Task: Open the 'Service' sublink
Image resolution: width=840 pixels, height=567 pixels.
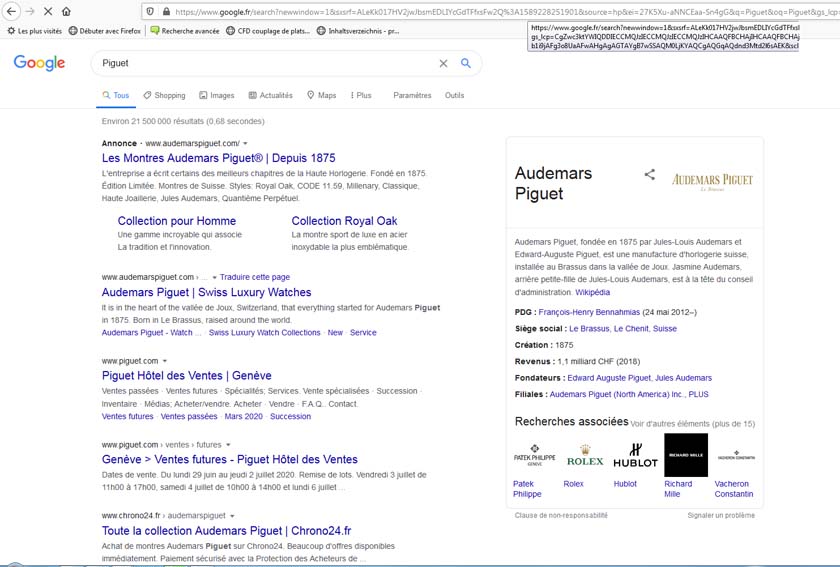Action: (x=363, y=333)
